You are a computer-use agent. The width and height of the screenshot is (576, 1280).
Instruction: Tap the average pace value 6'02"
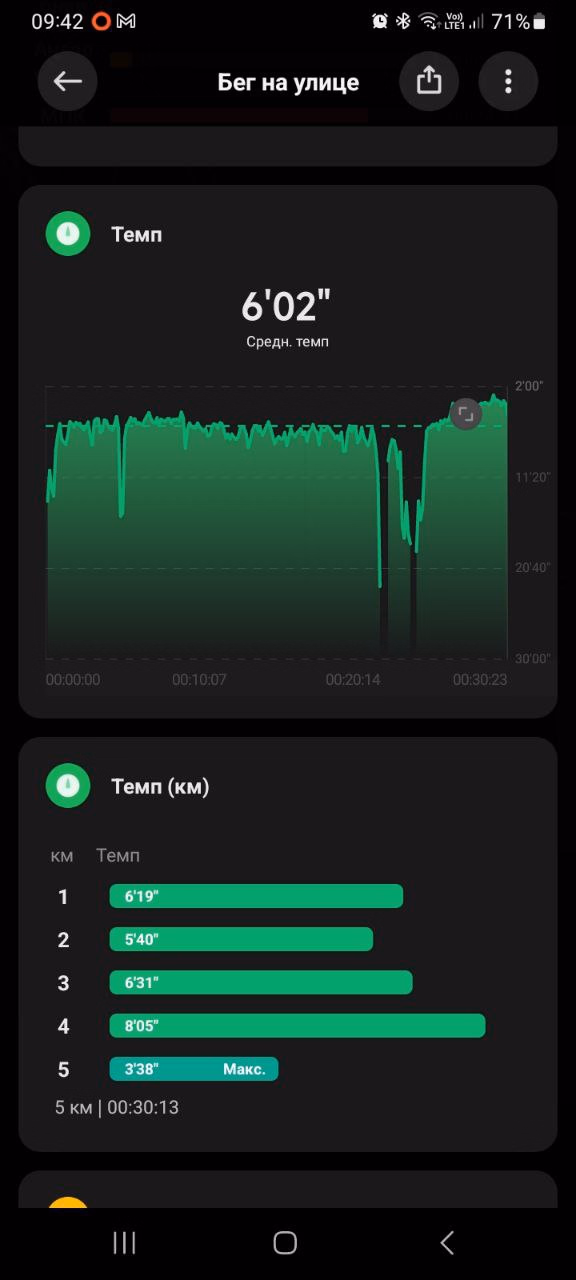[287, 306]
